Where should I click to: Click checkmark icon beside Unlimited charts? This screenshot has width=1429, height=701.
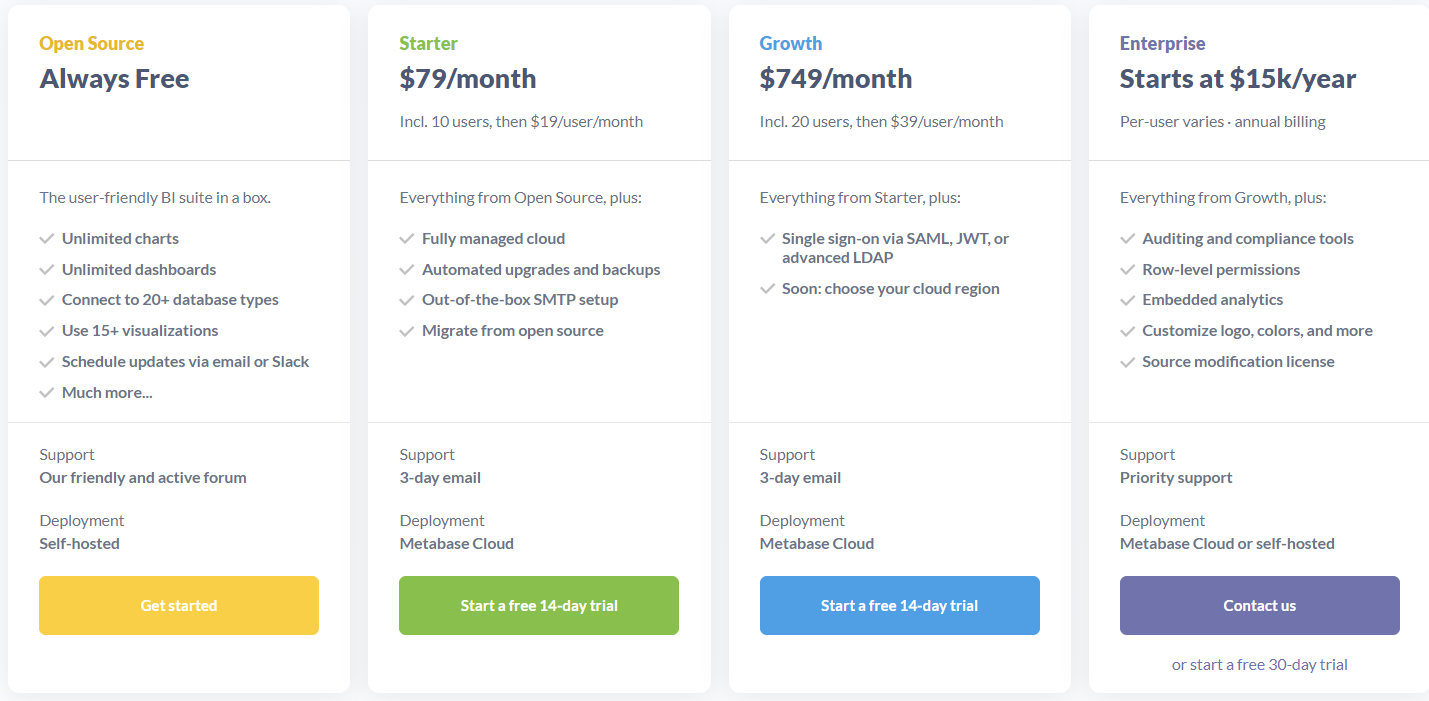coord(46,239)
